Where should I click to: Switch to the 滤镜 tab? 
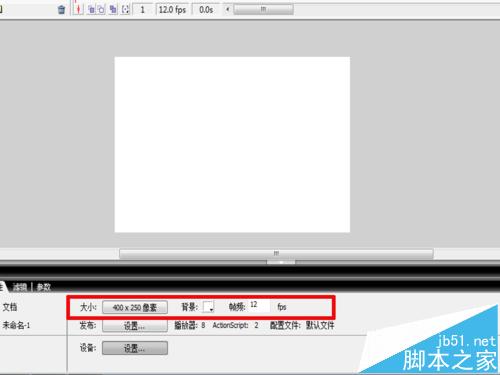coord(19,287)
